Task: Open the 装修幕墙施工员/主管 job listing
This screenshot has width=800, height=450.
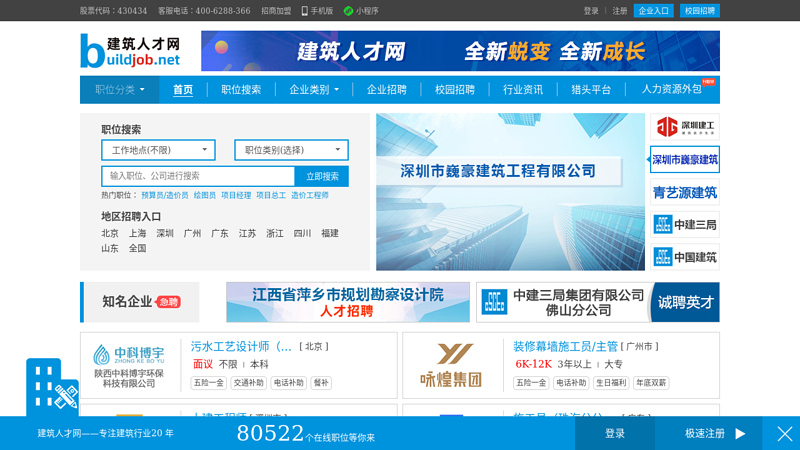Action: click(x=565, y=346)
